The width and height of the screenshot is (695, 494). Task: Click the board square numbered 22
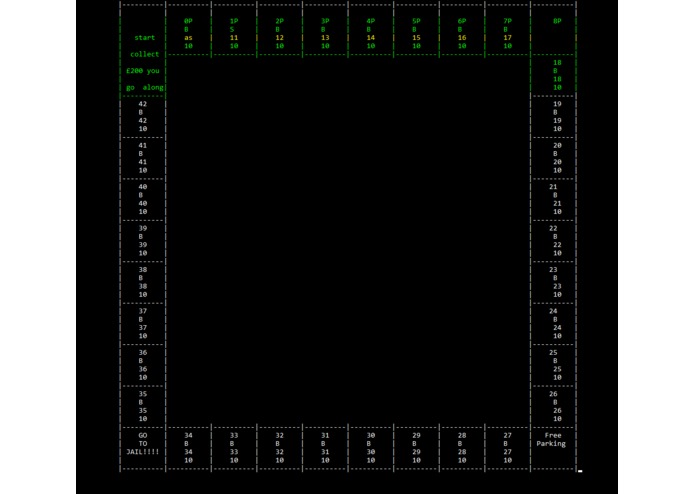tap(554, 241)
